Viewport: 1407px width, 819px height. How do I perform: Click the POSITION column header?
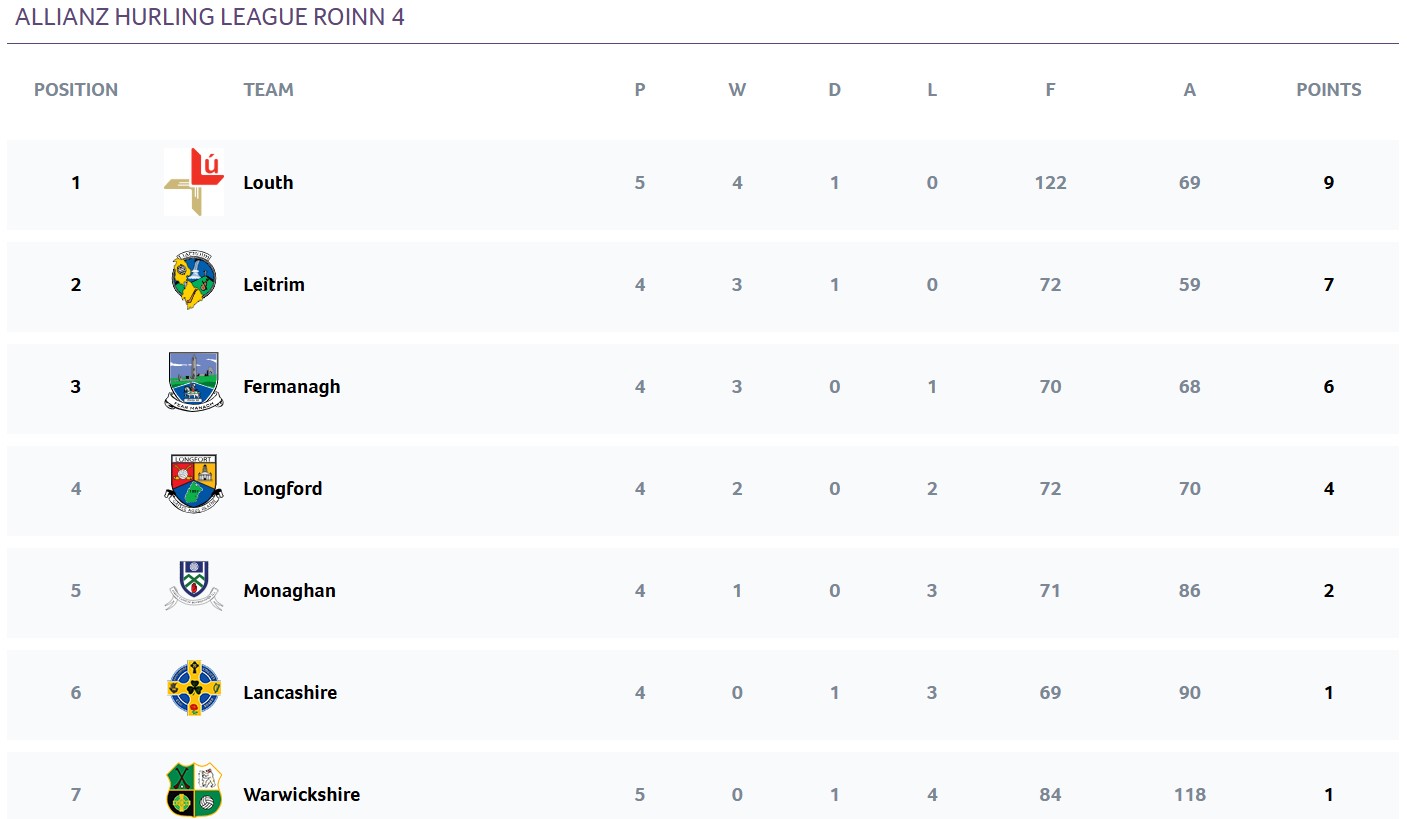pyautogui.click(x=76, y=89)
